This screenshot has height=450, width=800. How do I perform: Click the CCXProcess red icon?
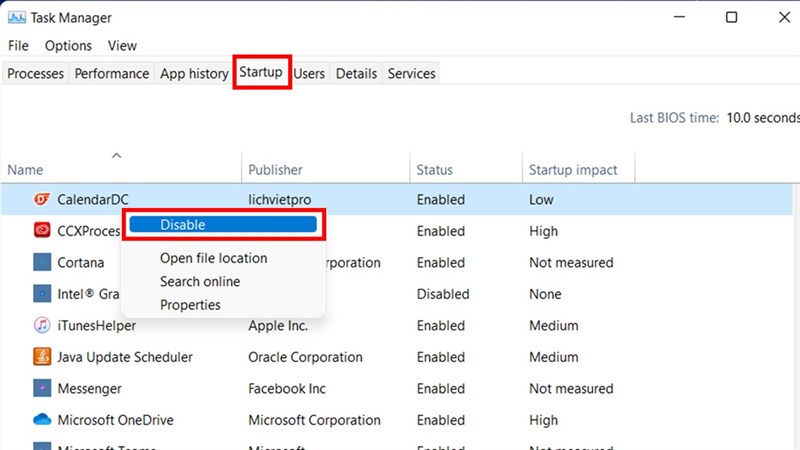[x=42, y=231]
